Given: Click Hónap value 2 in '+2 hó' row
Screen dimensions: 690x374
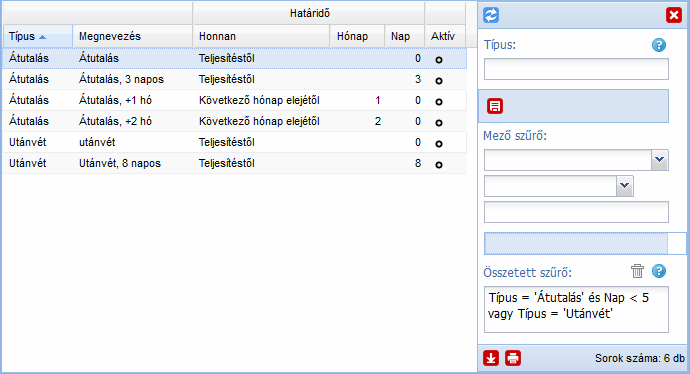Looking at the screenshot, I should [x=378, y=121].
